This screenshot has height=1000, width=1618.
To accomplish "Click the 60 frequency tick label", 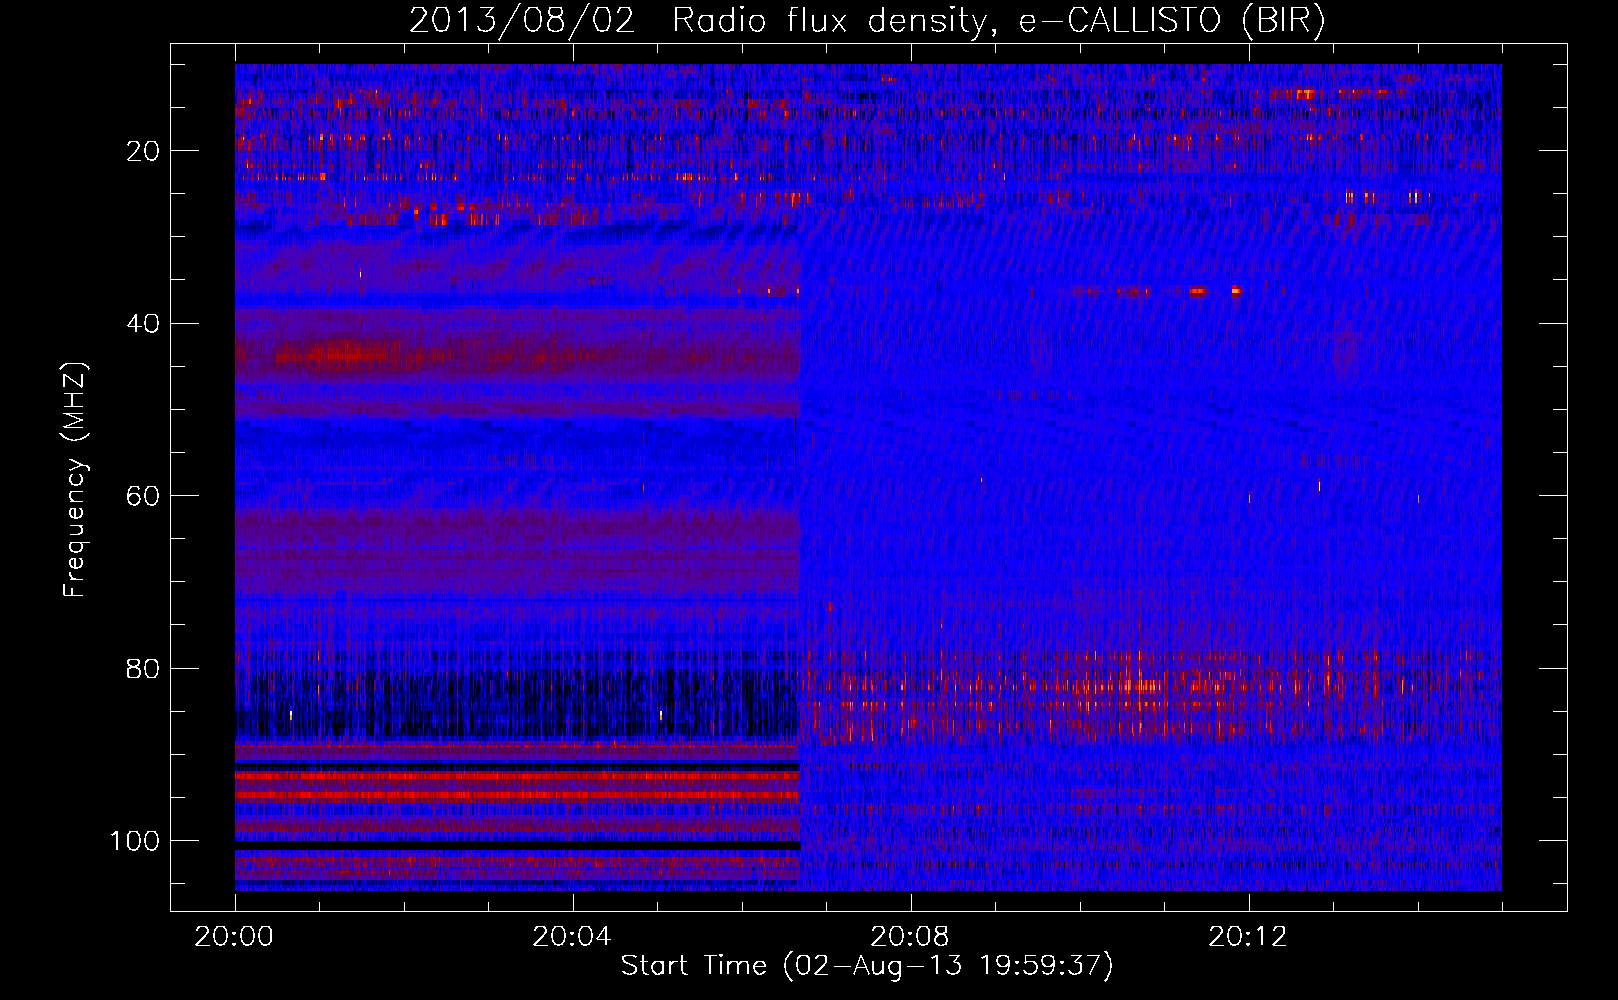I will [x=142, y=496].
